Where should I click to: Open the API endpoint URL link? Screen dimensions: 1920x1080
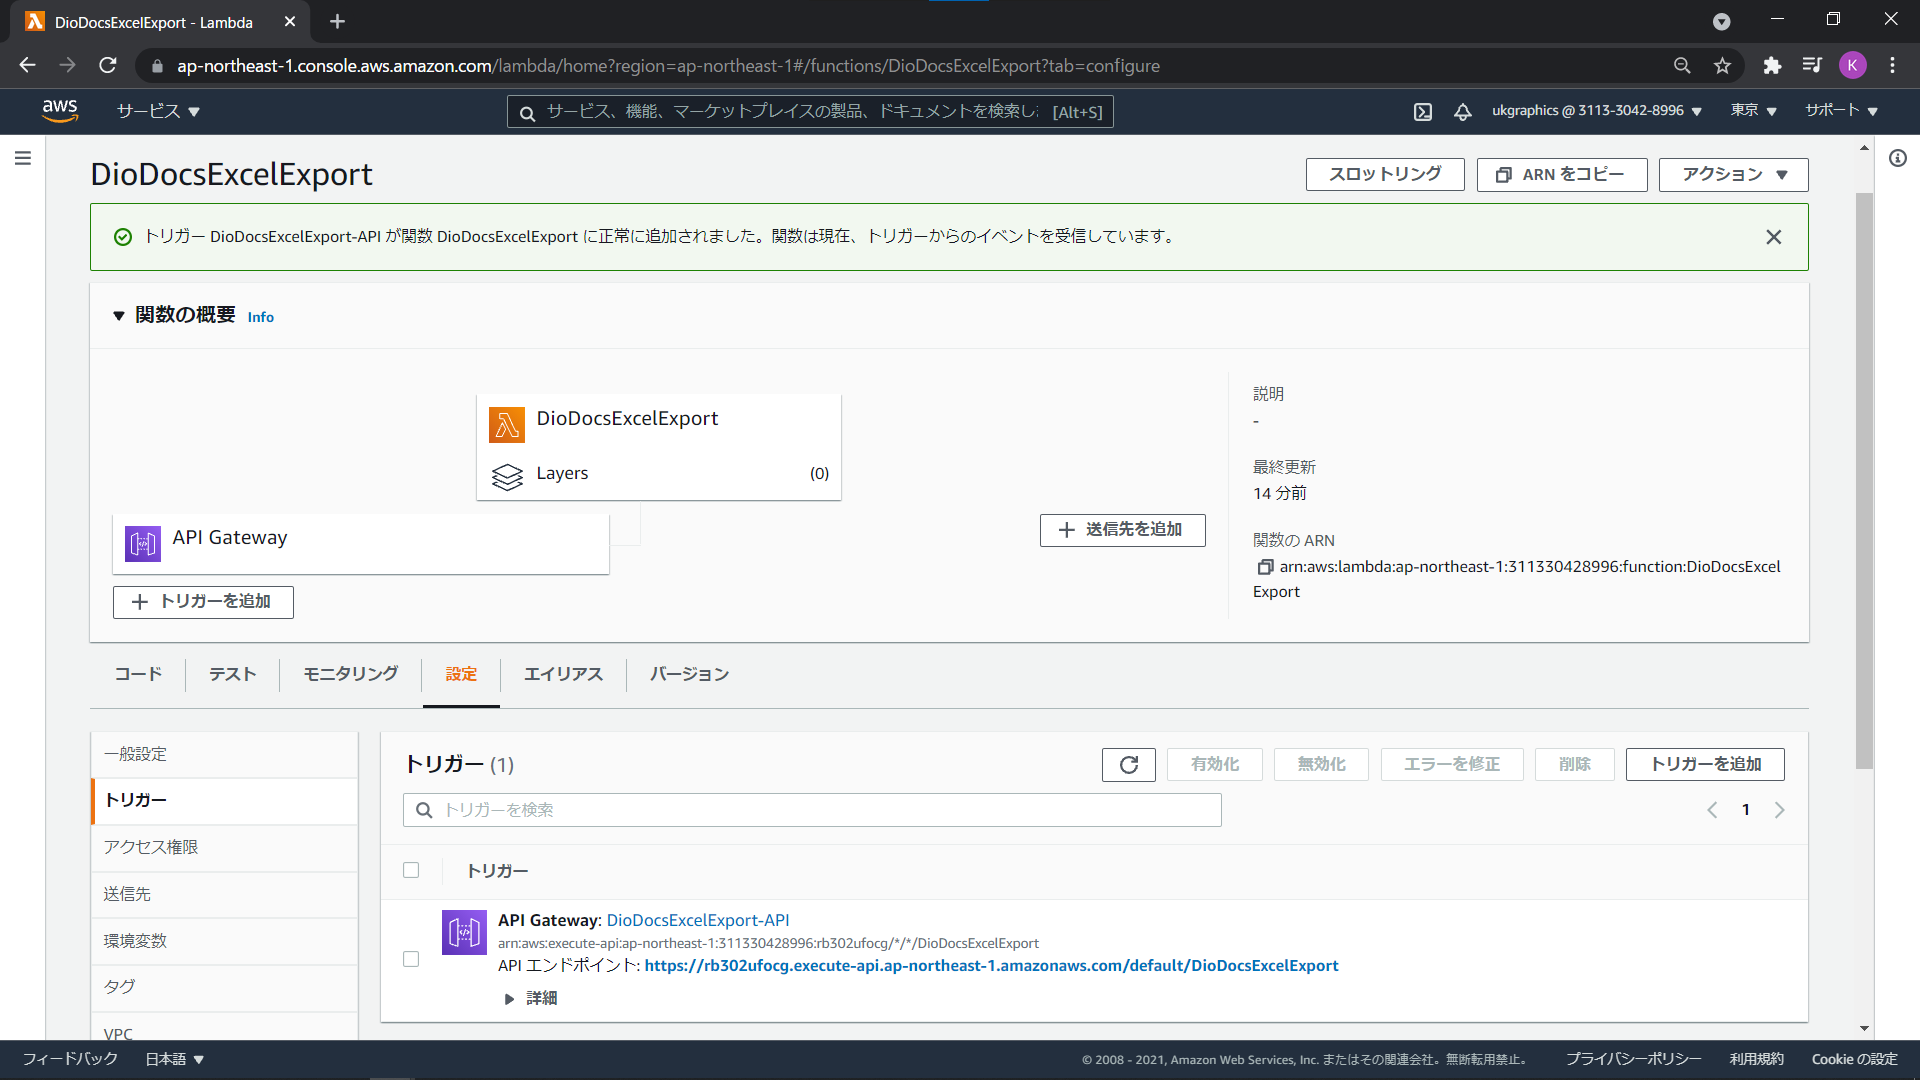[x=991, y=966]
